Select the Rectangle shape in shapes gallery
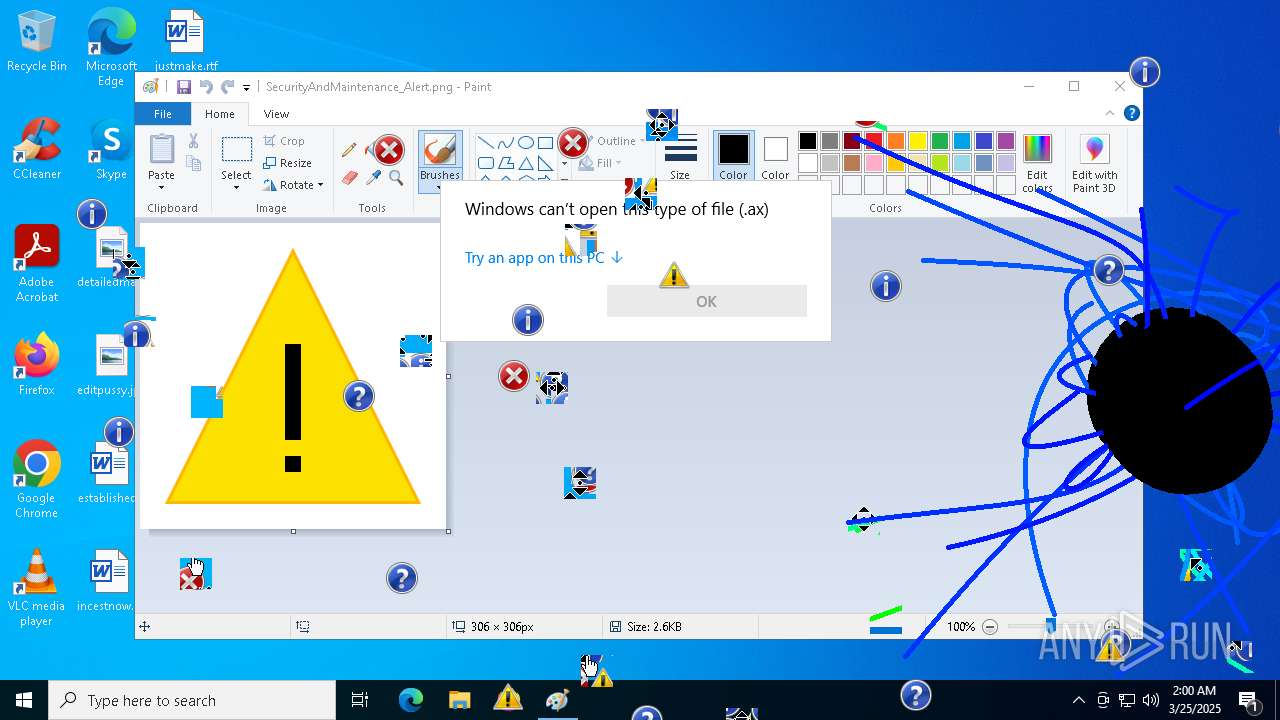 pyautogui.click(x=545, y=142)
